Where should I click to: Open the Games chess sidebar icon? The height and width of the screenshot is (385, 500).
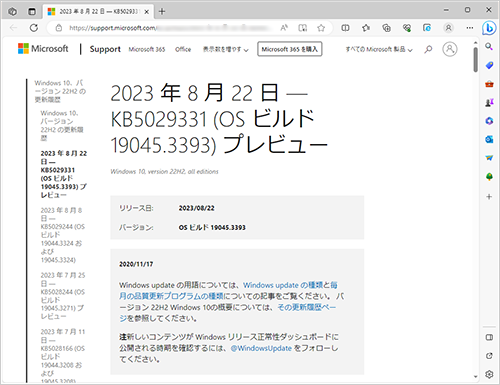tap(489, 103)
